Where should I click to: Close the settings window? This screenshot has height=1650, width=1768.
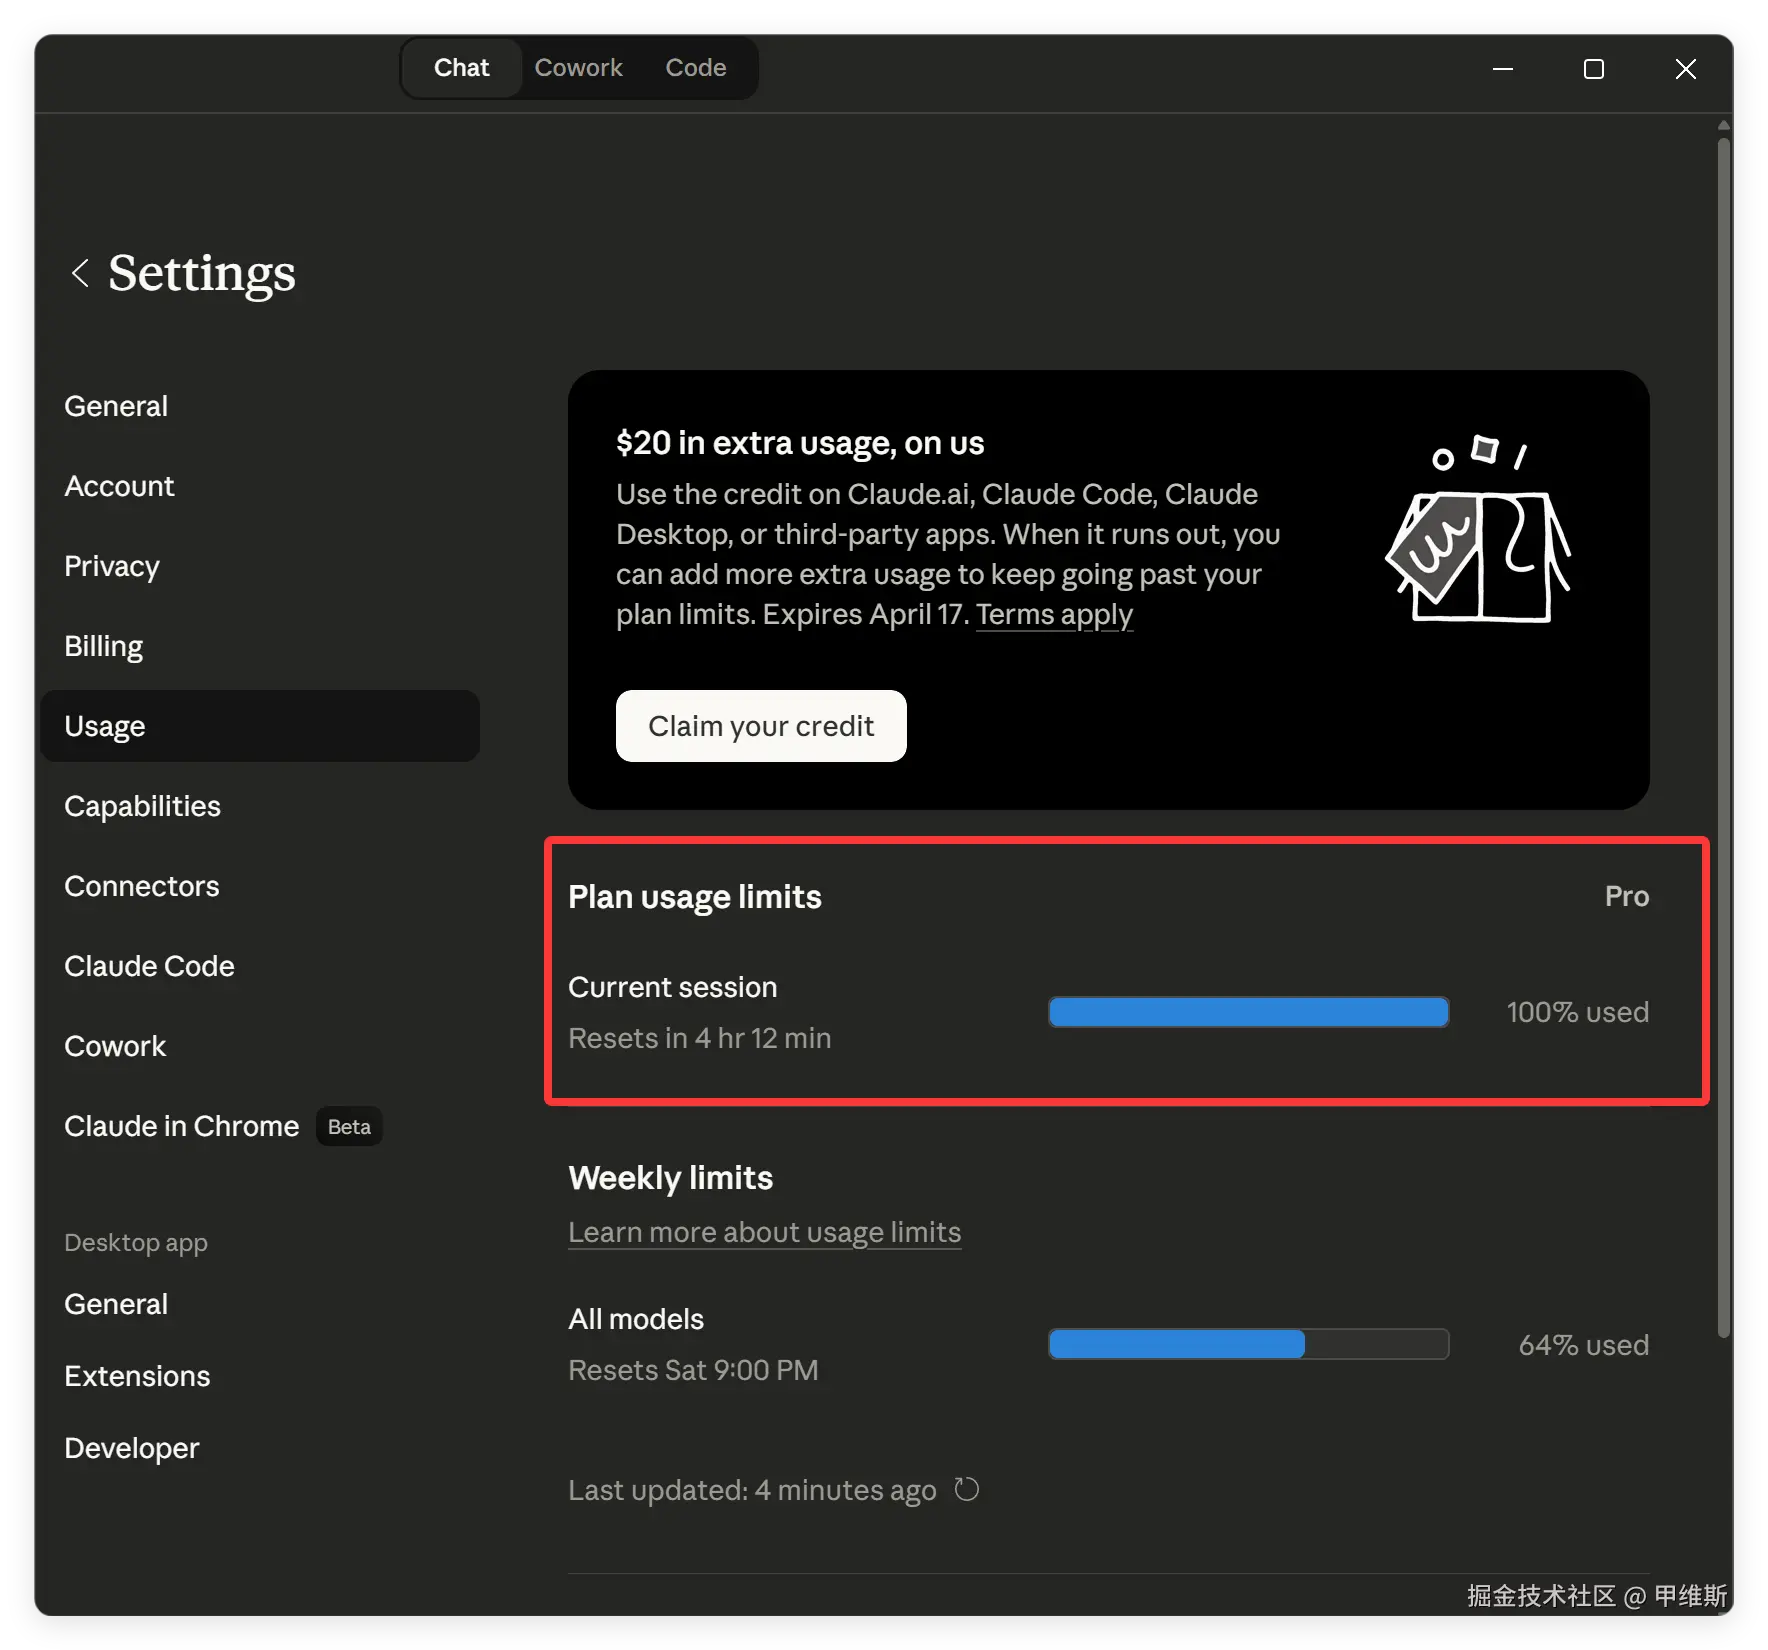click(1686, 69)
